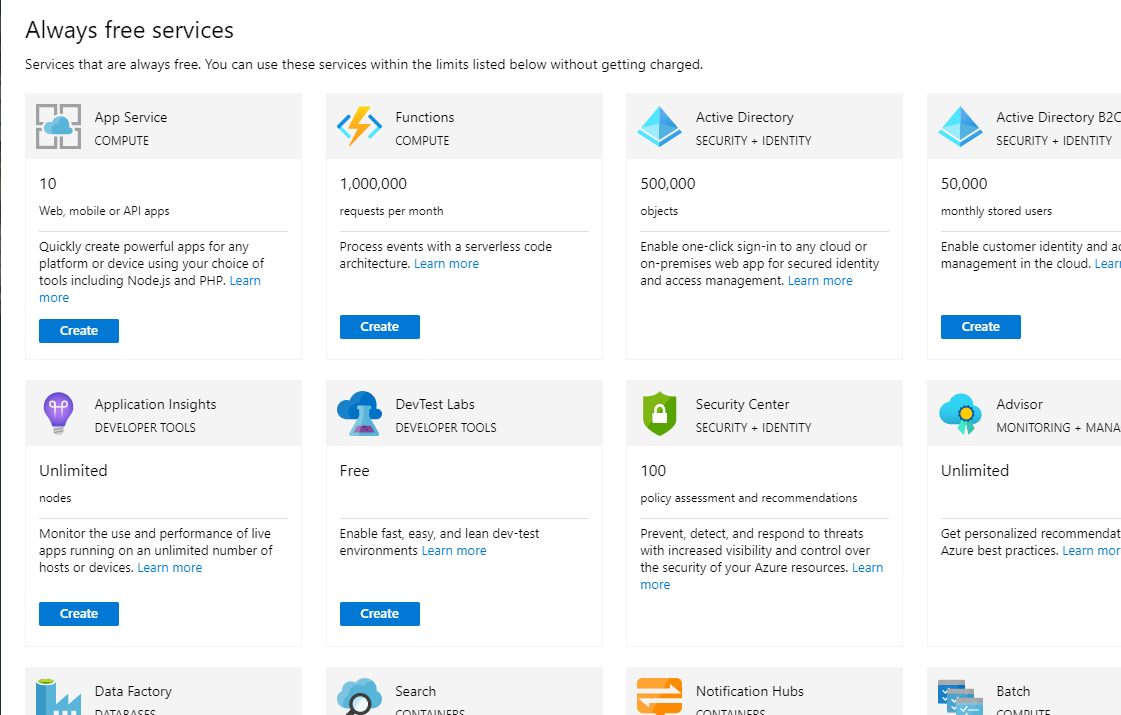Click the Active Directory pyramid icon
The width and height of the screenshot is (1121, 715).
(659, 127)
